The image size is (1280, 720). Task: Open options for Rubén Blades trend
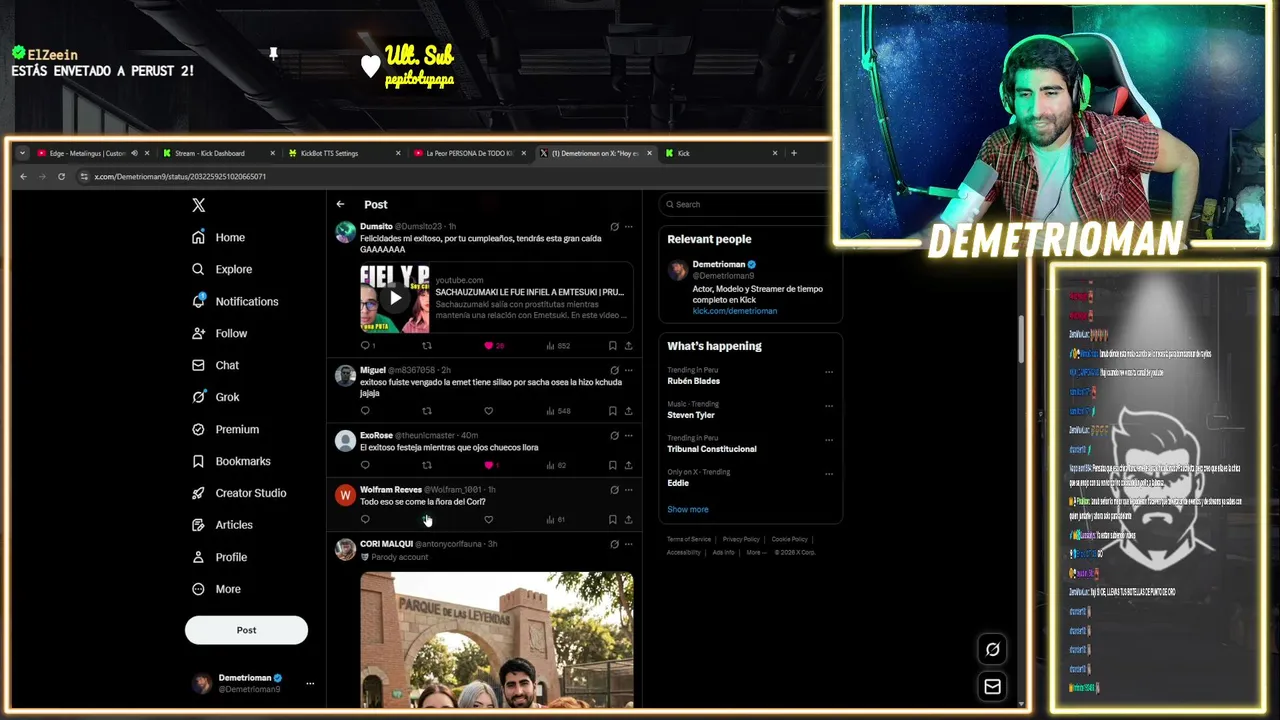[829, 372]
